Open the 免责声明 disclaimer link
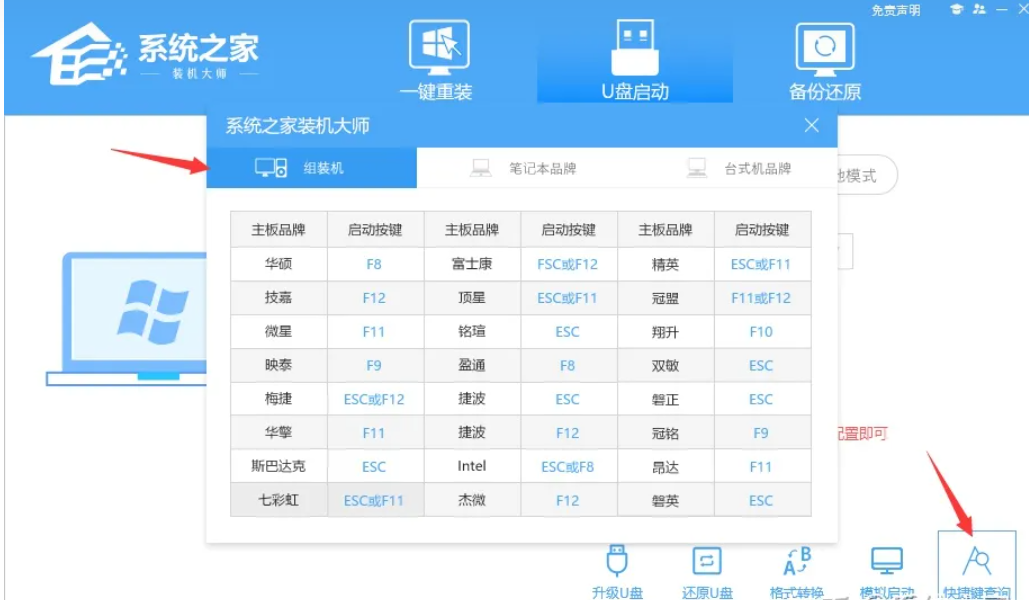Screen dimensions: 1029x600 point(895,11)
